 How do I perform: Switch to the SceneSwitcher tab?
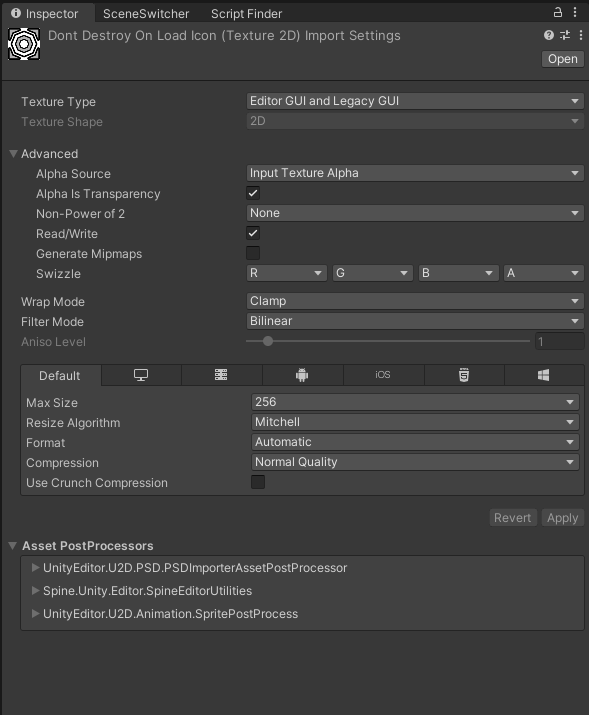tap(146, 14)
